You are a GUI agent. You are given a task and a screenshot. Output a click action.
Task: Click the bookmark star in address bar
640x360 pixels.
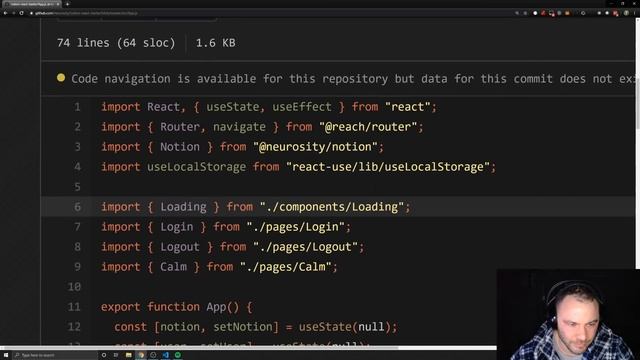[x=525, y=13]
